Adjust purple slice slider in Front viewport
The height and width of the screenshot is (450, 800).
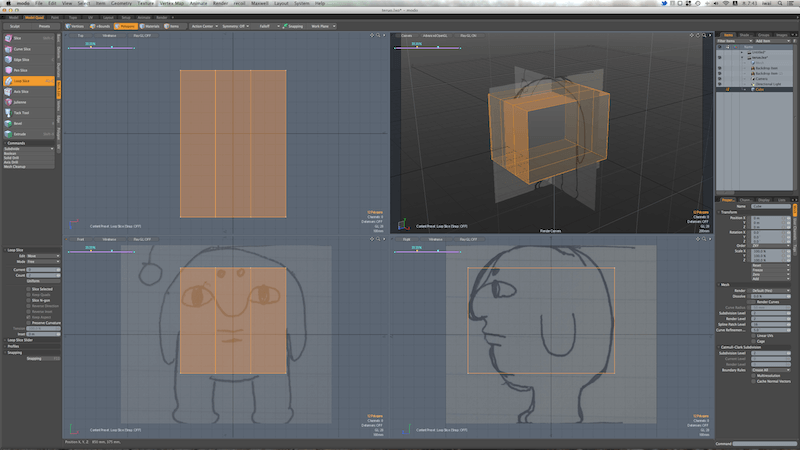tap(101, 251)
